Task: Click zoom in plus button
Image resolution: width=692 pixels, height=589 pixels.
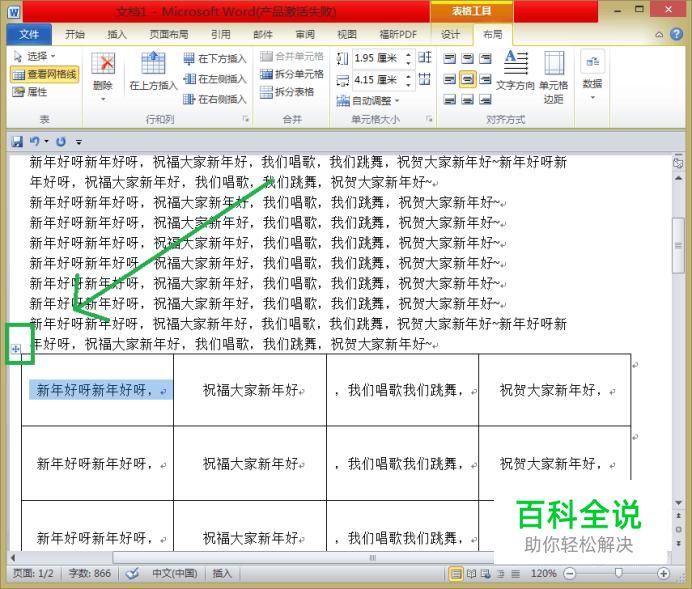Action: point(663,574)
